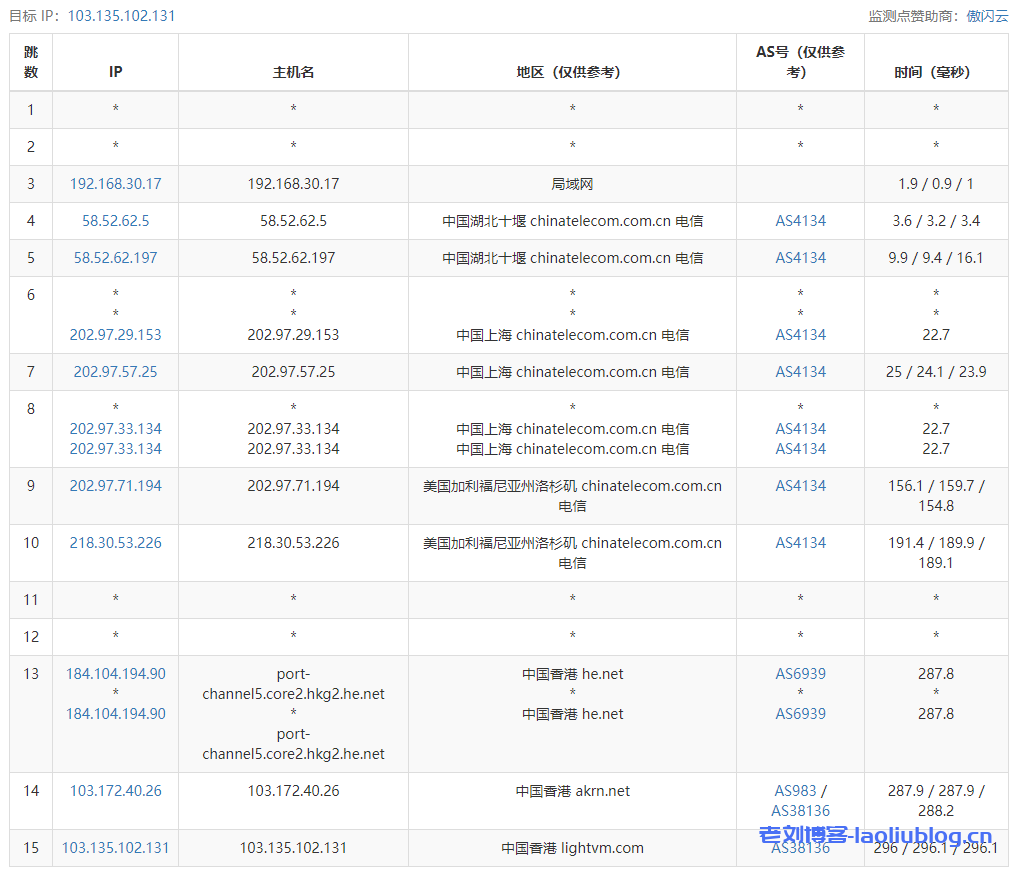Click the 地区（仅供参考） column header

tap(572, 72)
